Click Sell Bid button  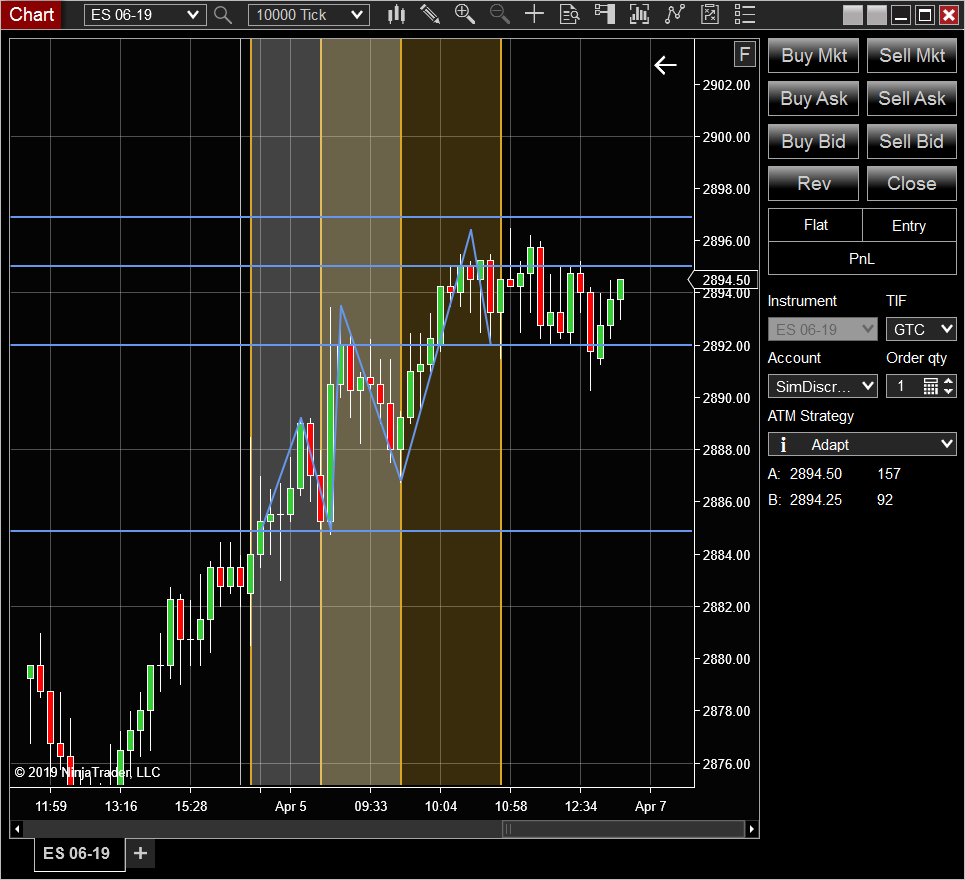coord(911,142)
